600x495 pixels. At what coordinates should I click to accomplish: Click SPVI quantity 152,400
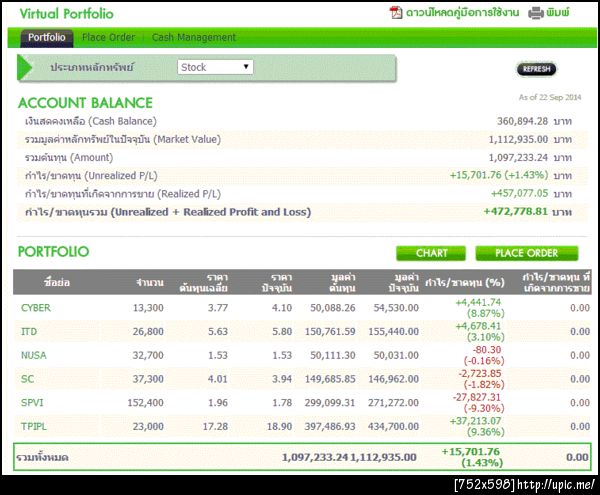point(145,403)
